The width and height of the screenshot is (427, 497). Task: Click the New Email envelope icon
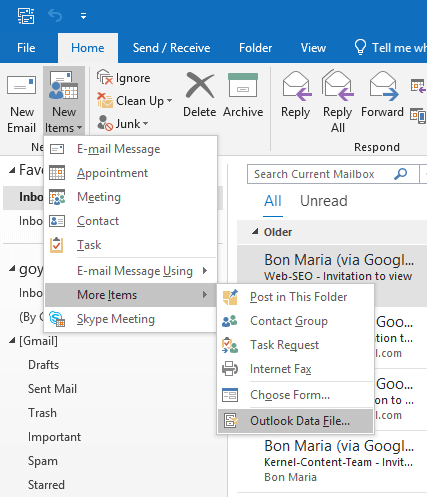pyautogui.click(x=22, y=85)
